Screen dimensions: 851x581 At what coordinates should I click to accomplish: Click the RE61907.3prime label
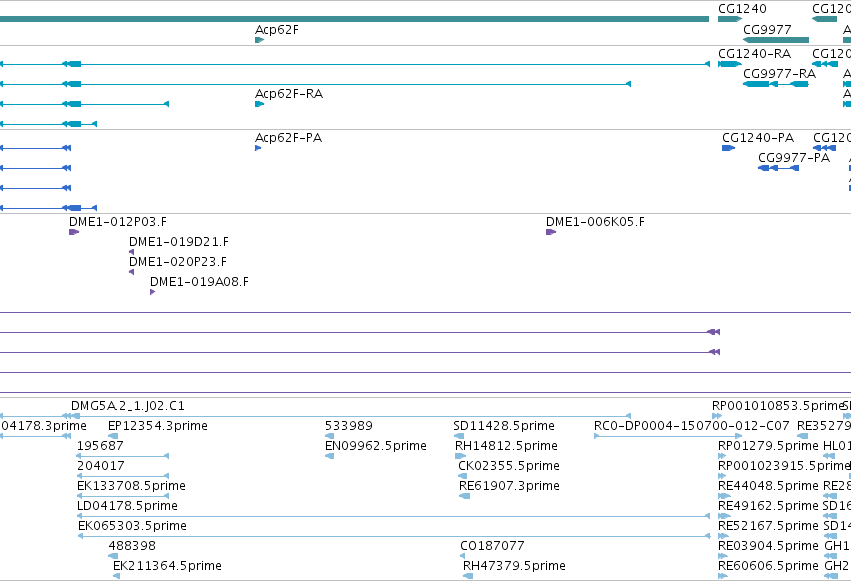tap(509, 485)
